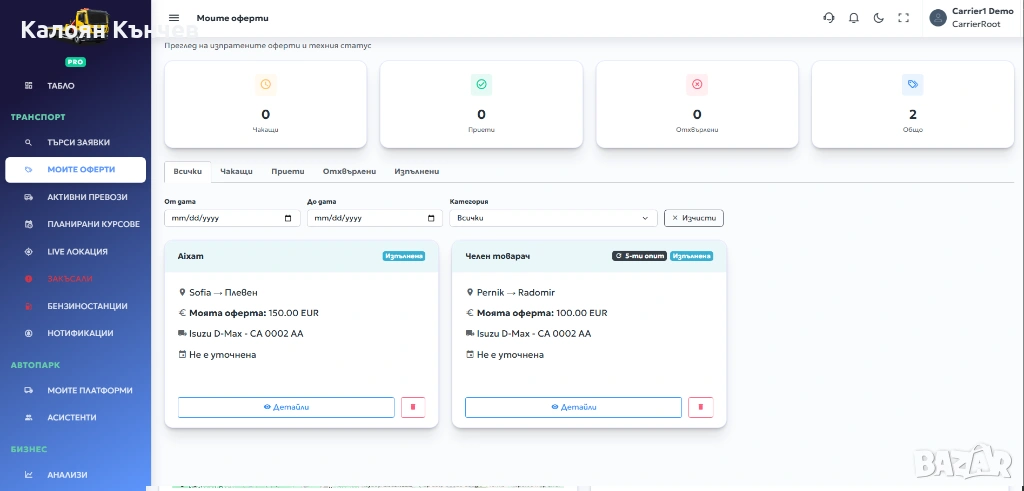The height and width of the screenshot is (491, 1024).
Task: Enter fullscreen mode via the header icon
Action: pos(903,18)
